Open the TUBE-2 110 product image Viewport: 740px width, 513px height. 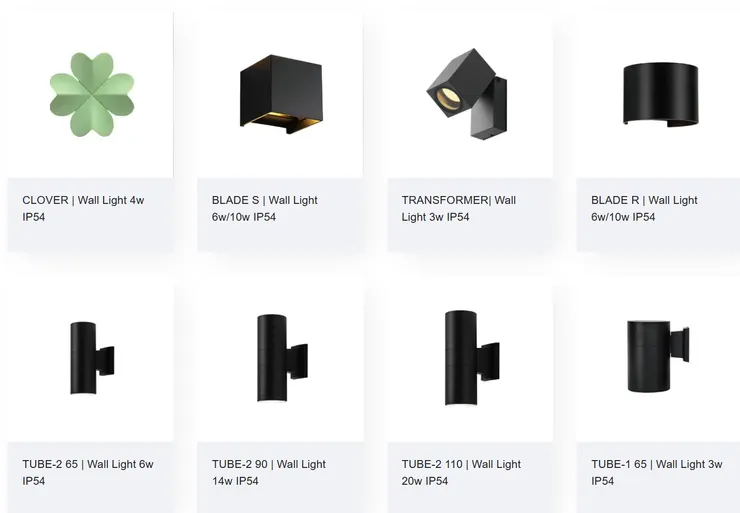pyautogui.click(x=470, y=359)
